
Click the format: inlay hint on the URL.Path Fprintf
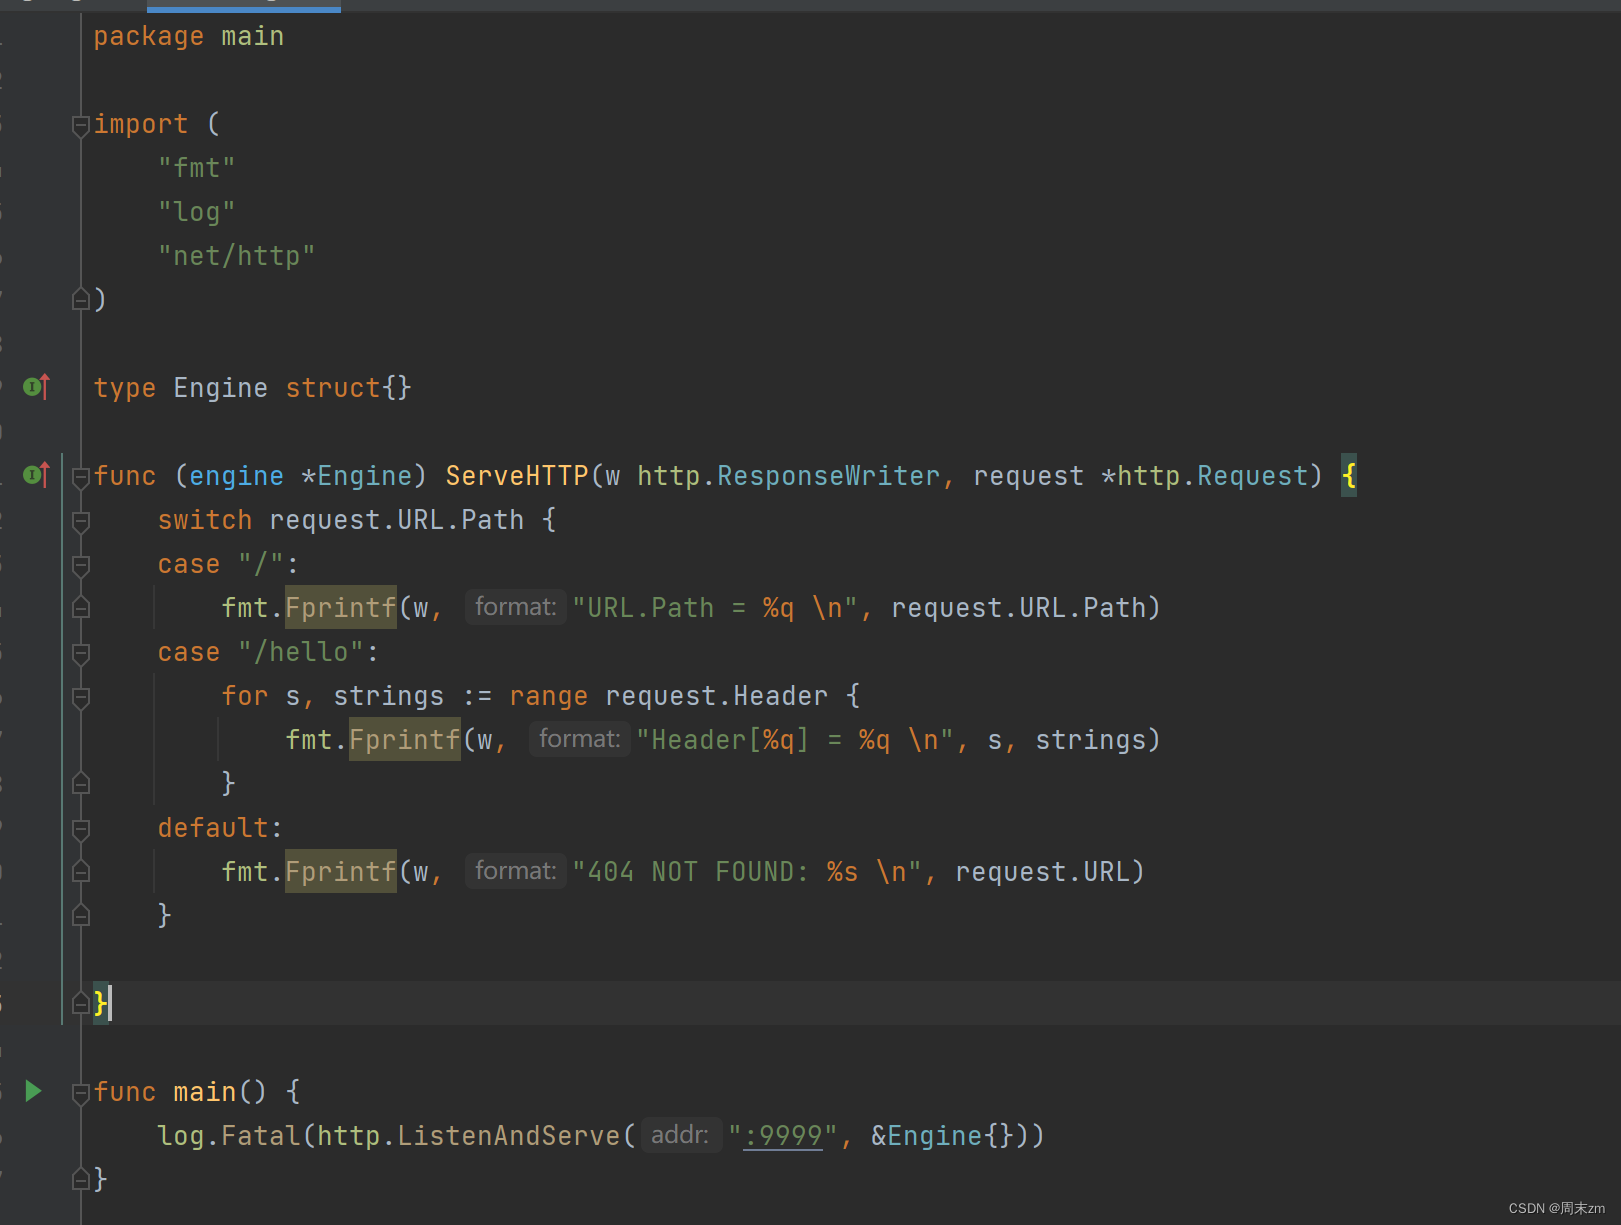pos(515,606)
